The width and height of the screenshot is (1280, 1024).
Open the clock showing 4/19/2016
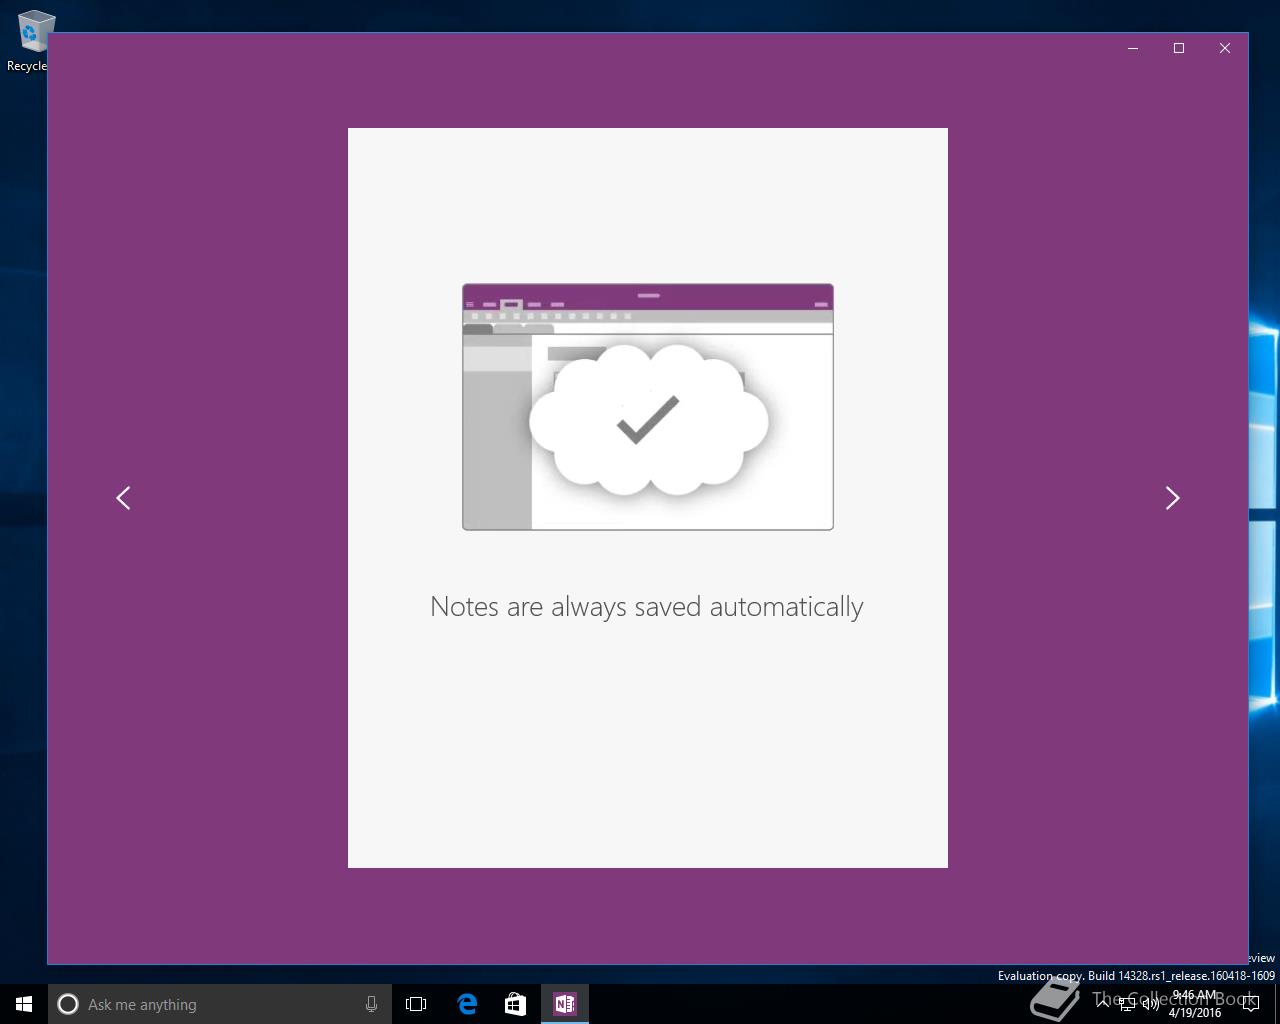click(1195, 1004)
